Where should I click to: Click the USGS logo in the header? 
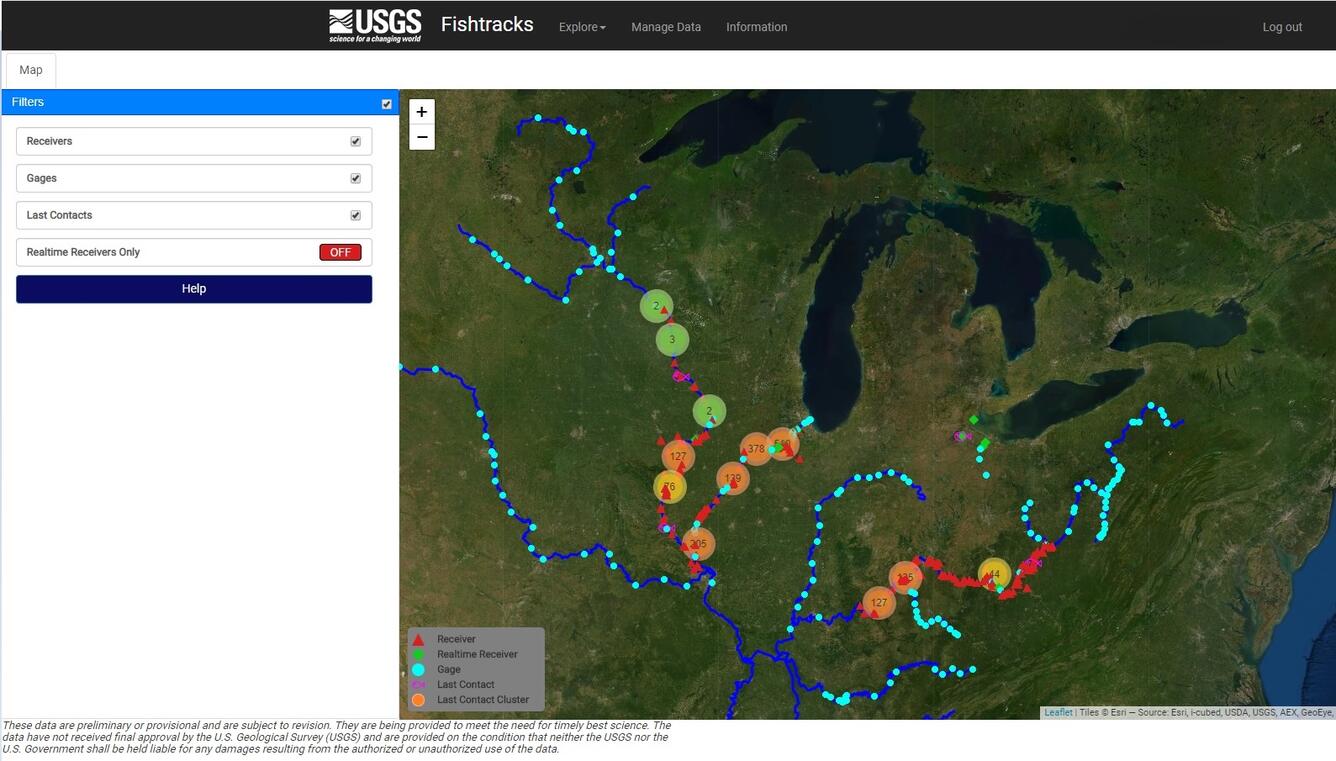point(375,26)
